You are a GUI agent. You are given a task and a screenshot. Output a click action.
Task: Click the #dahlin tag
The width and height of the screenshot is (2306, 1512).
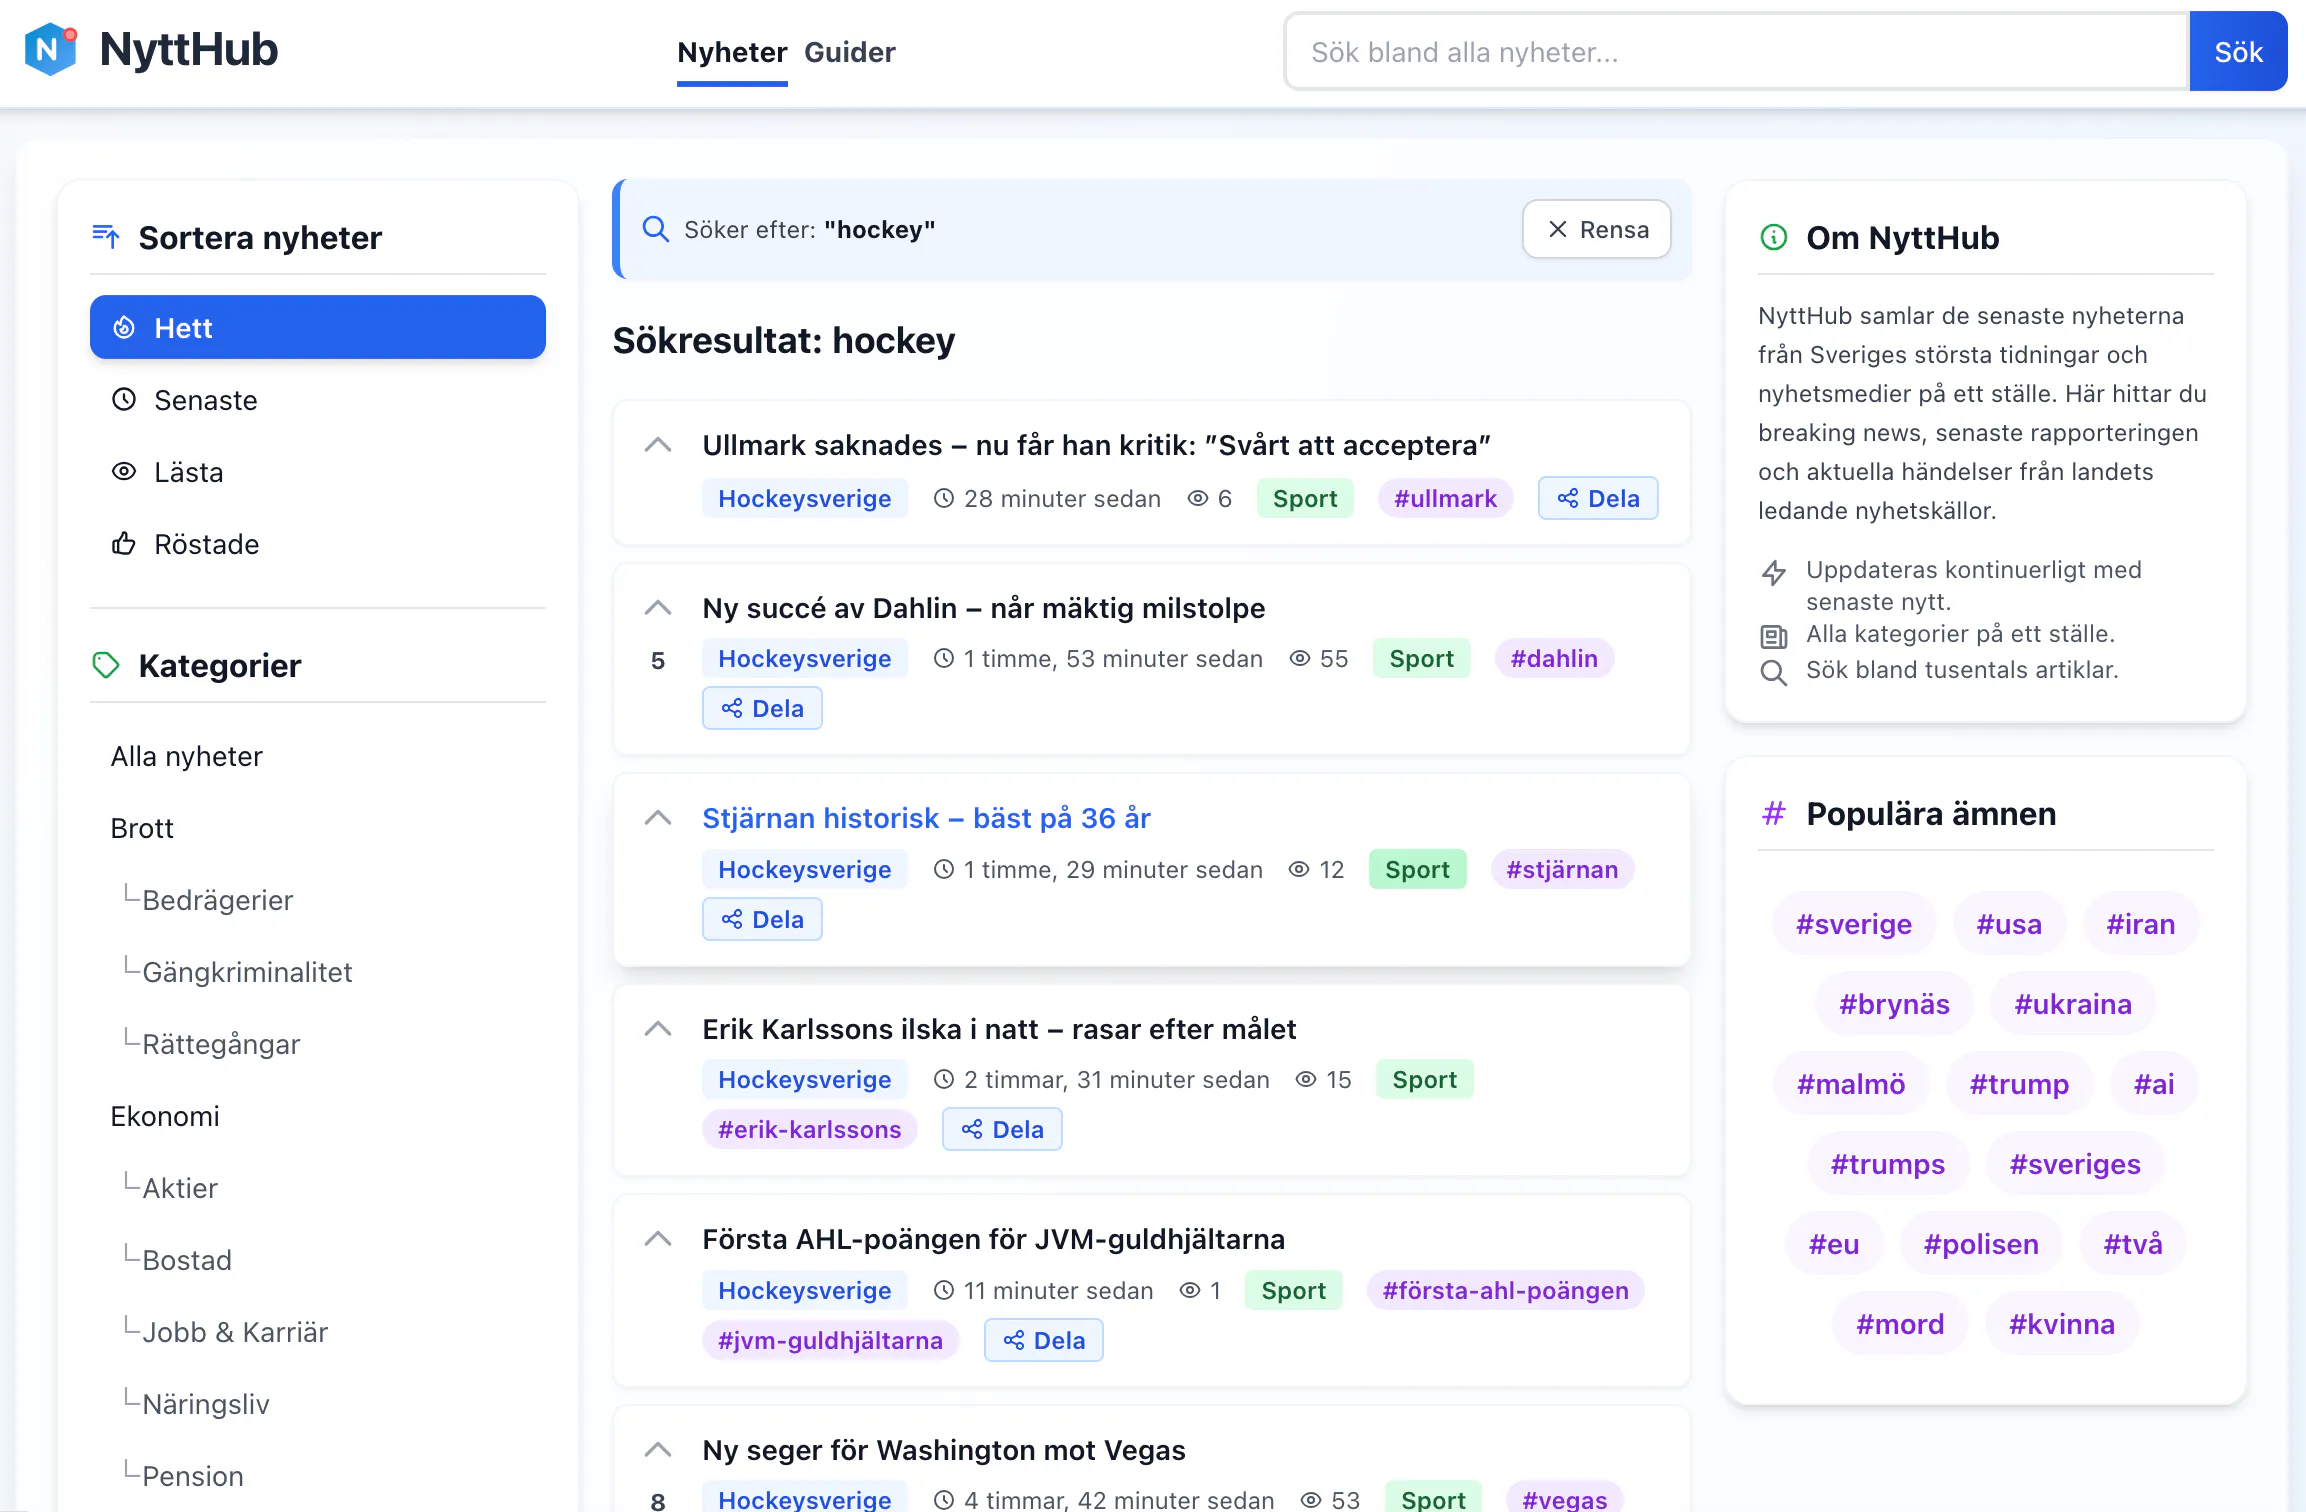pyautogui.click(x=1554, y=658)
